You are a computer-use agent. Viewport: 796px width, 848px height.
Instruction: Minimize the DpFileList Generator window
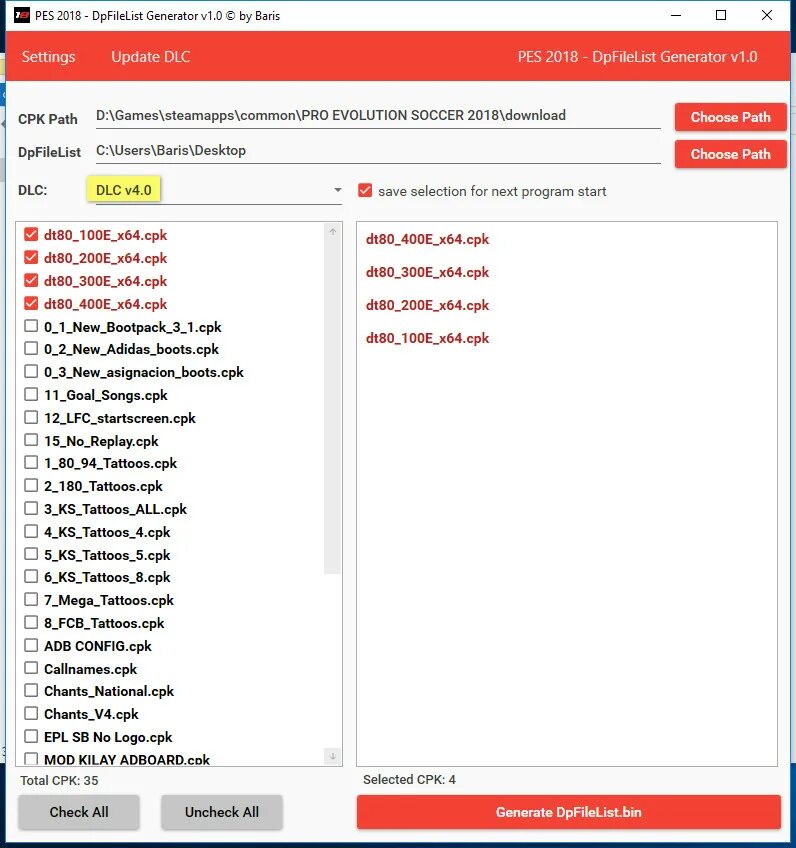(675, 15)
